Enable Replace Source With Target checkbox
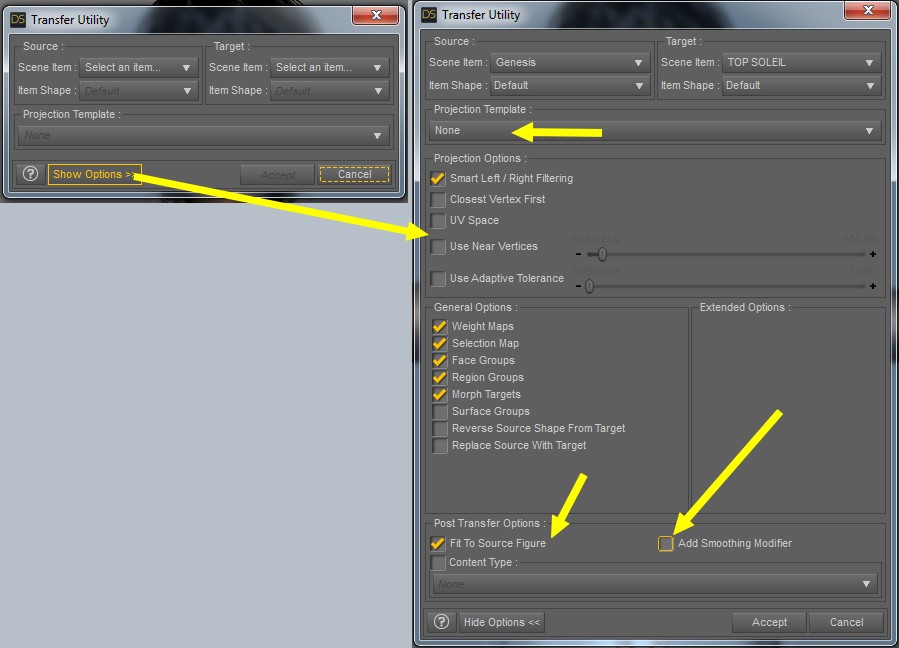Viewport: 899px width, 648px height. 440,446
